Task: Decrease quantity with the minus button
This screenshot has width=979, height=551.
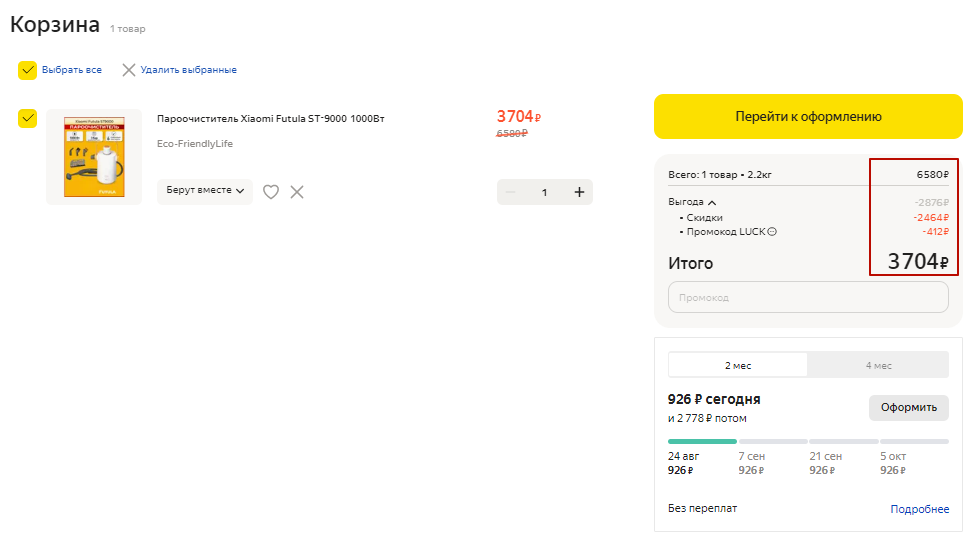Action: (511, 192)
